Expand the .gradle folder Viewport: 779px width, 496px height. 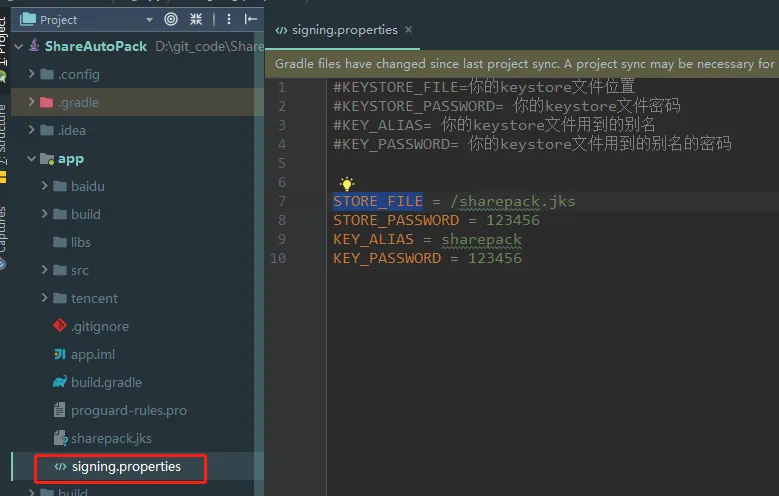(31, 102)
